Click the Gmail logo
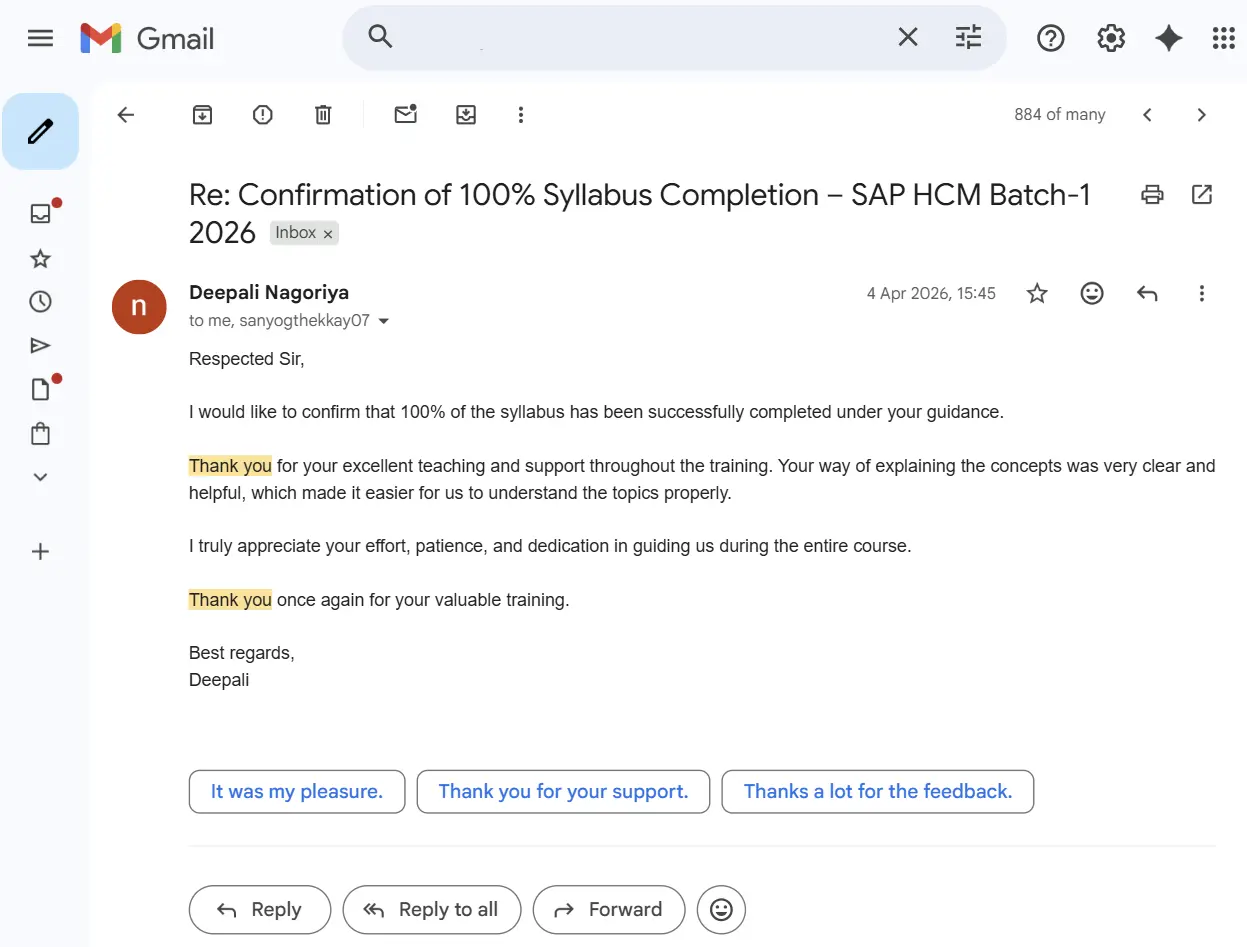The image size is (1247, 947). coord(147,38)
